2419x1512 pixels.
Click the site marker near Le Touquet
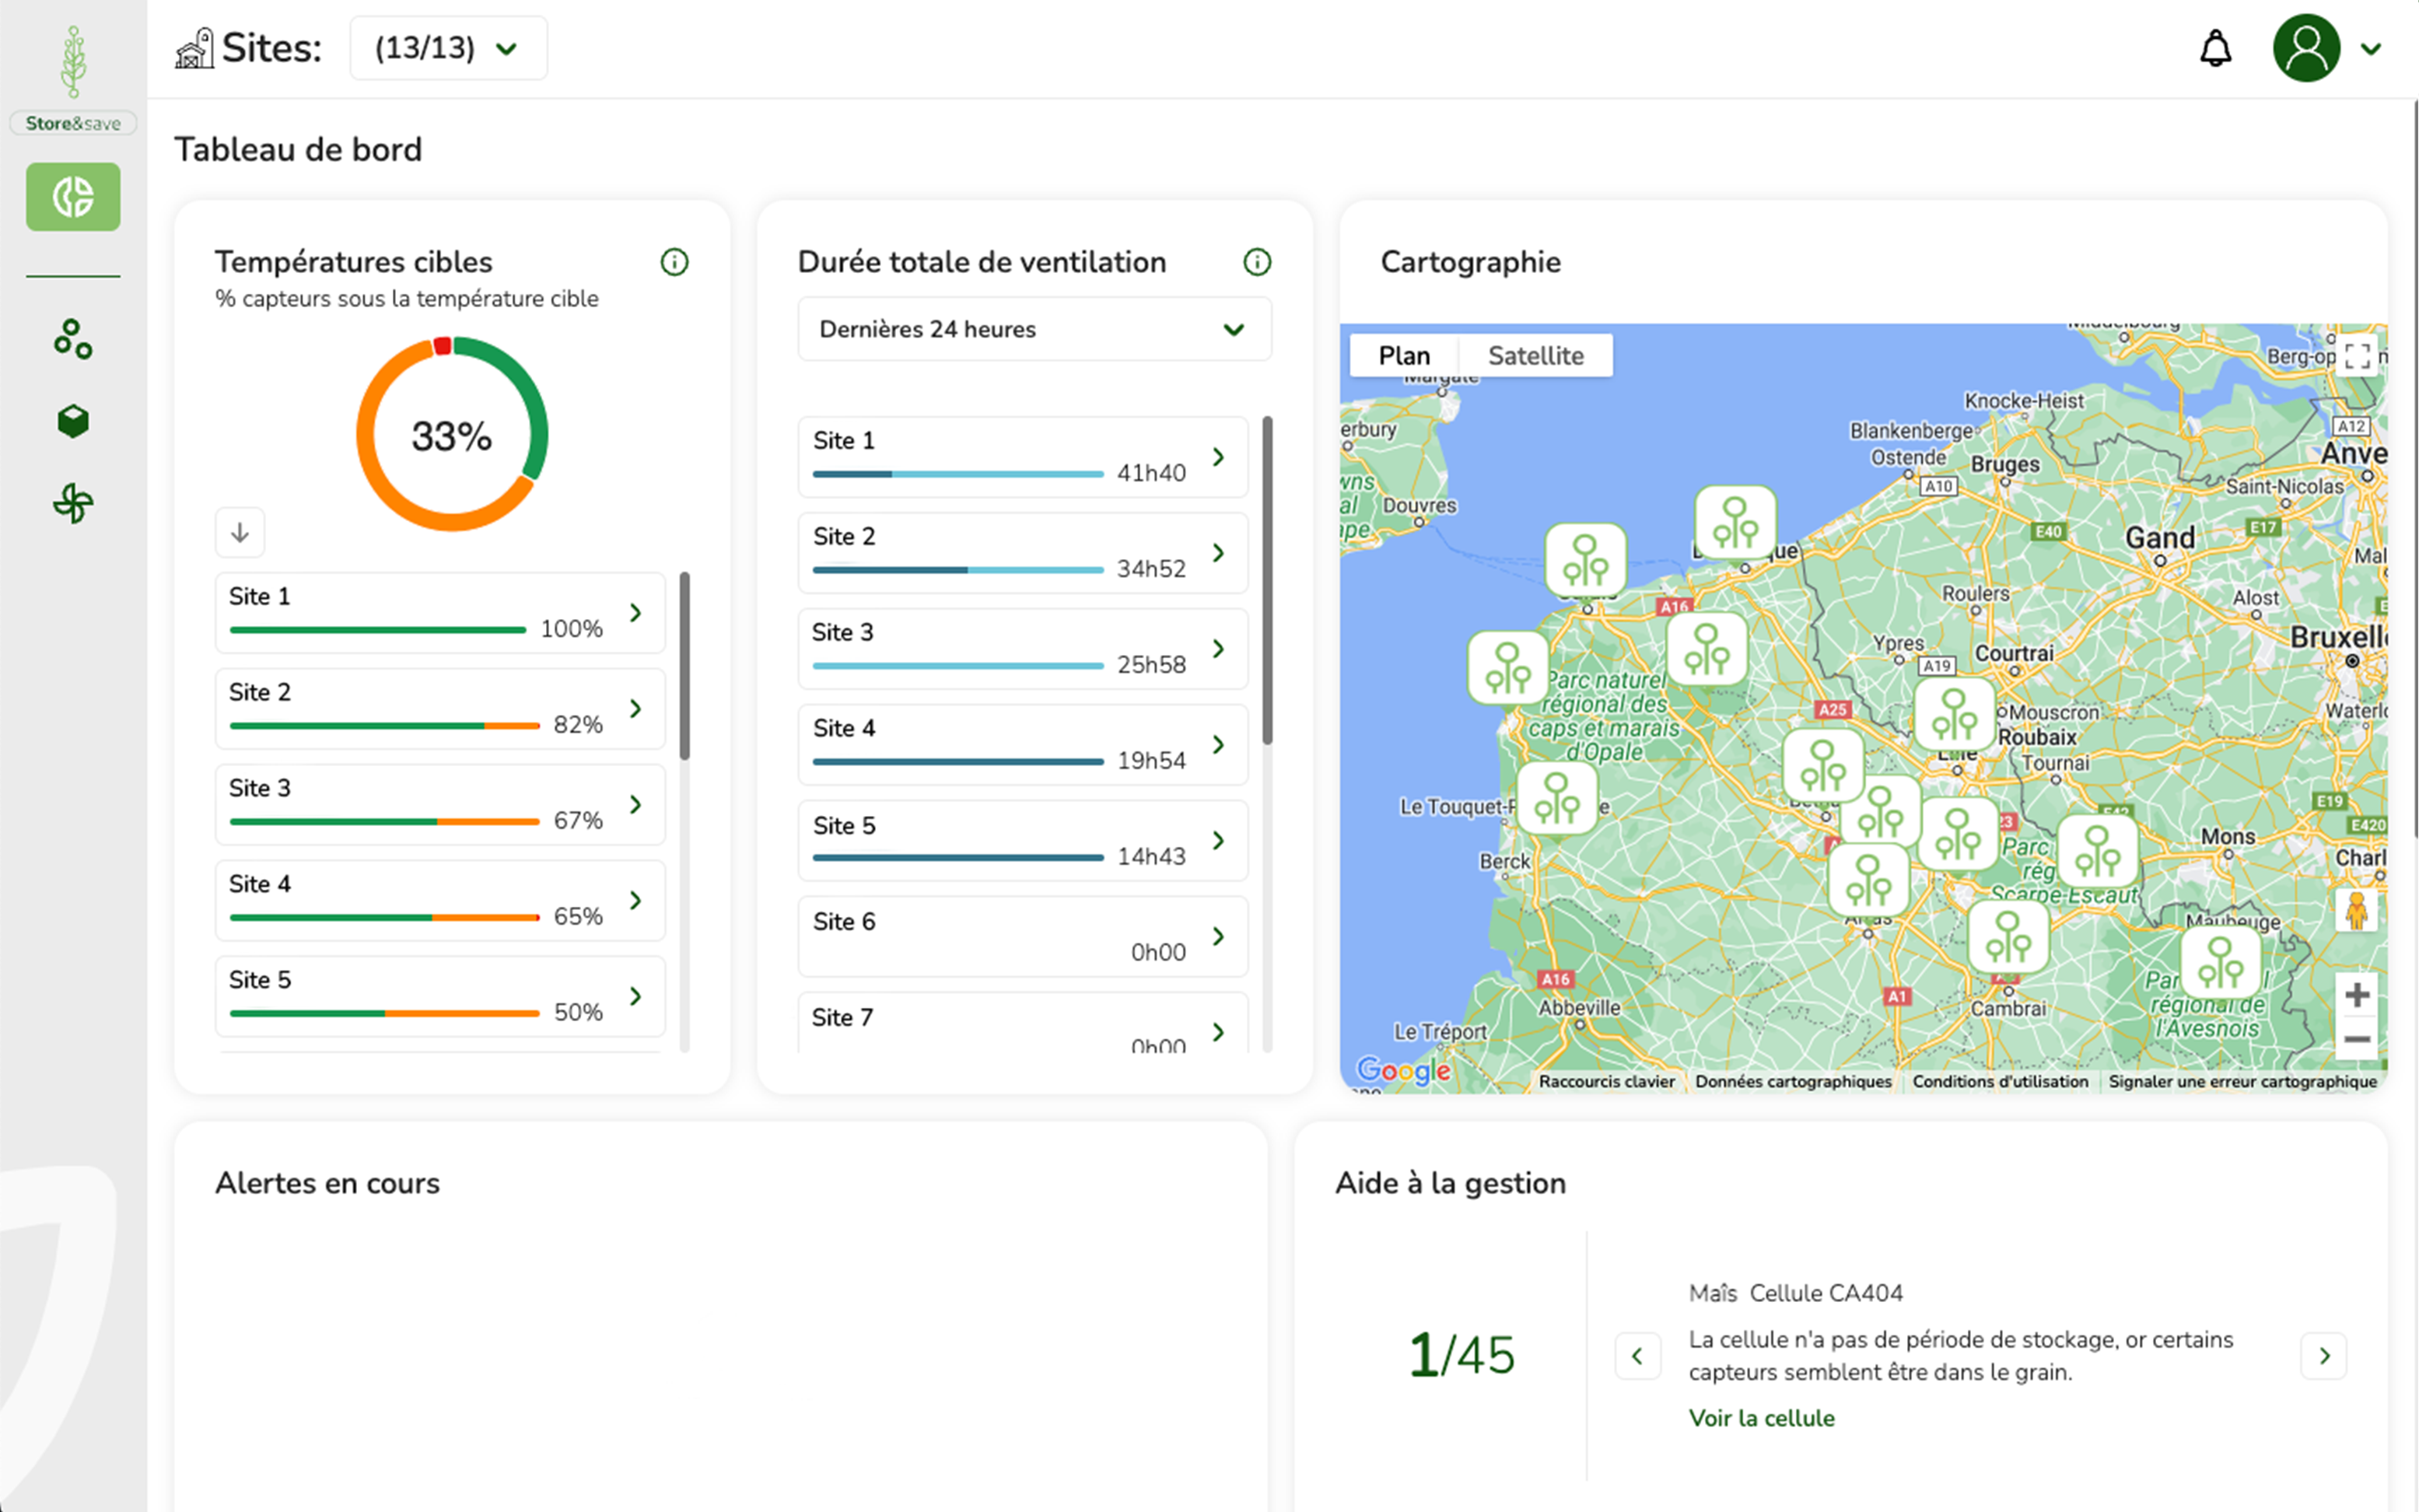[1557, 798]
